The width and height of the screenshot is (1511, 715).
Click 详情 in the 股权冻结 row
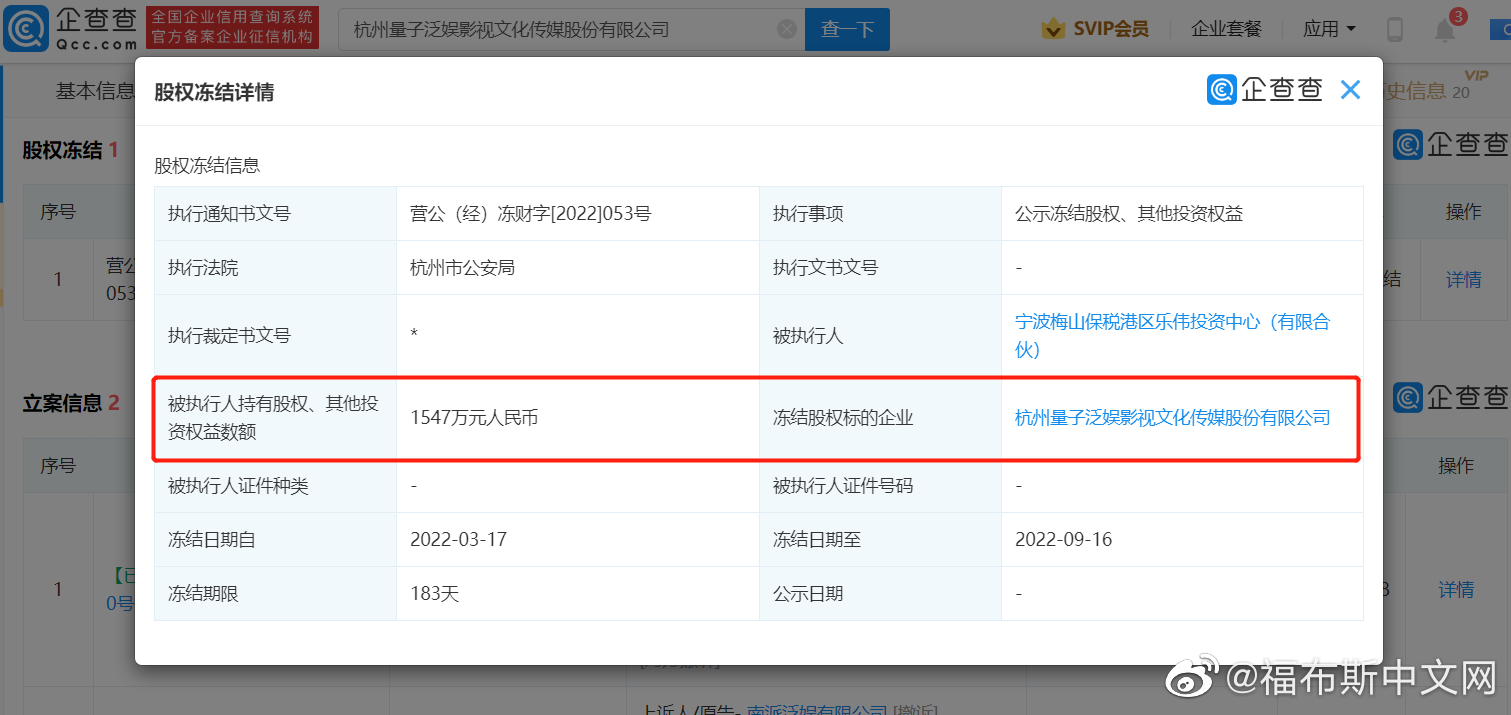pyautogui.click(x=1463, y=280)
